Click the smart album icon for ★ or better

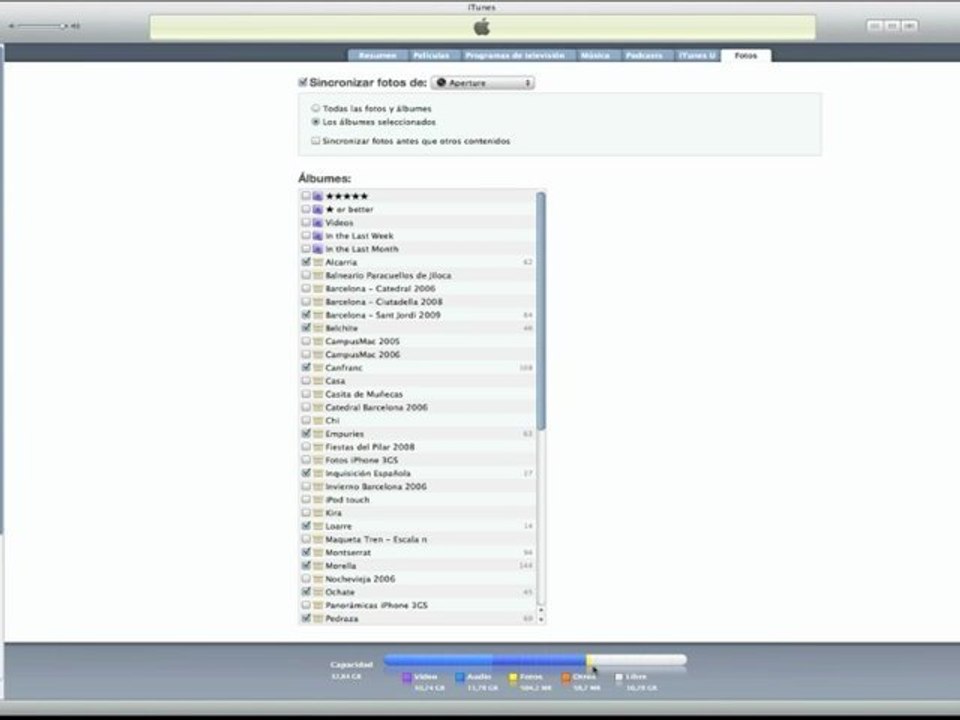(318, 209)
